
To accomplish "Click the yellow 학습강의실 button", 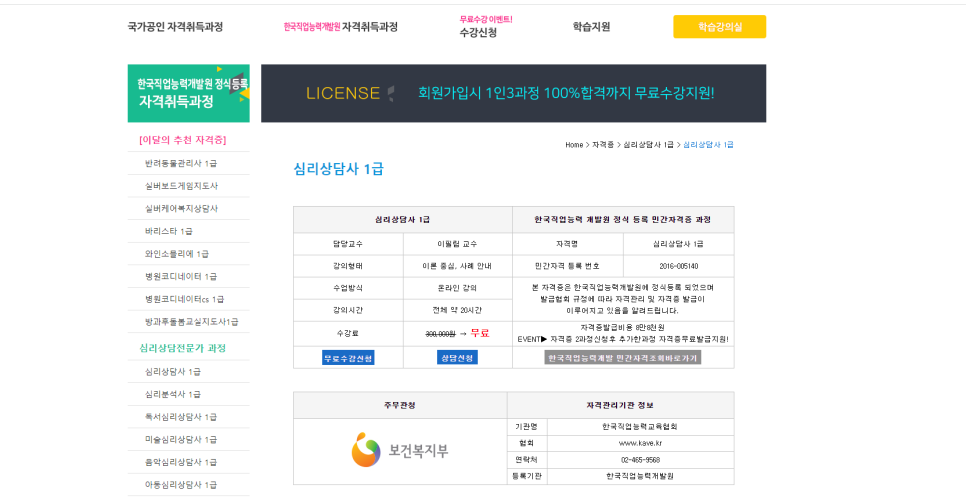I will [720, 27].
